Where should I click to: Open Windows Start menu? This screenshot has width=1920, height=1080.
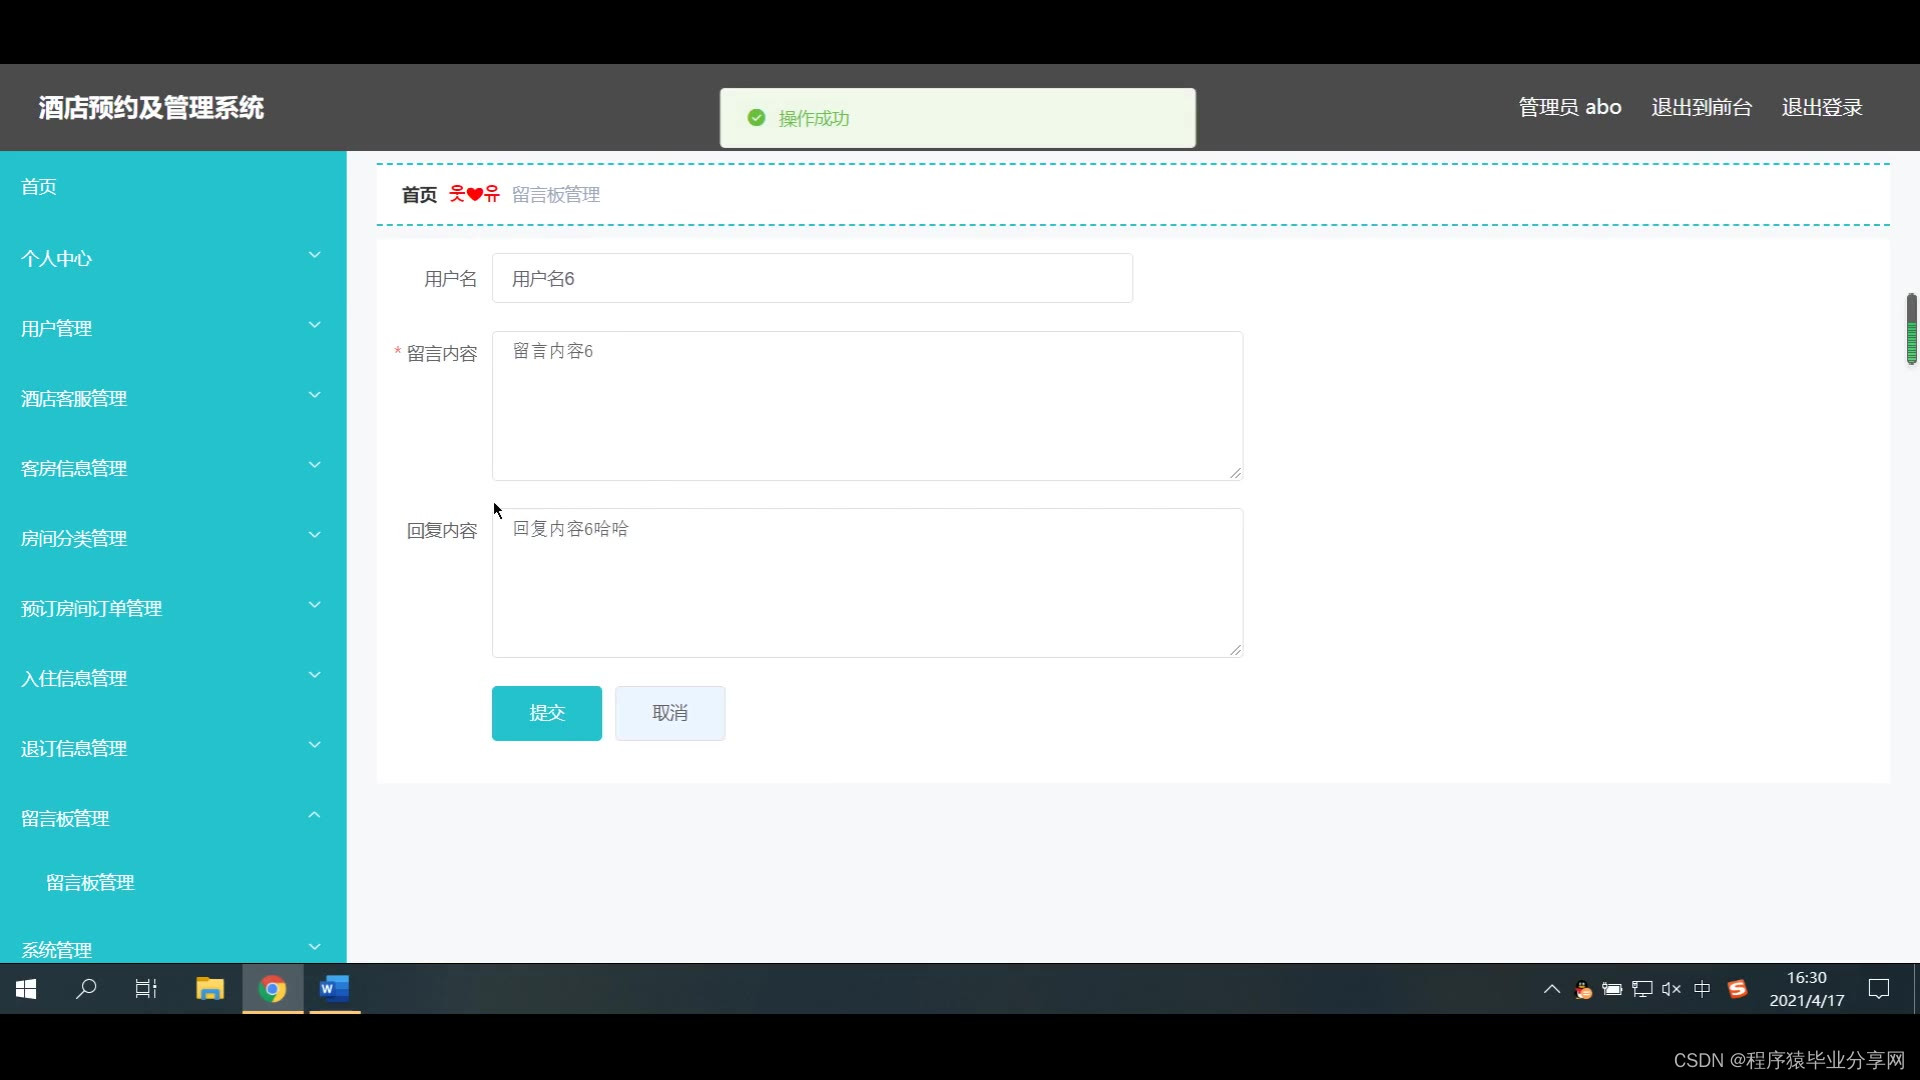point(27,989)
